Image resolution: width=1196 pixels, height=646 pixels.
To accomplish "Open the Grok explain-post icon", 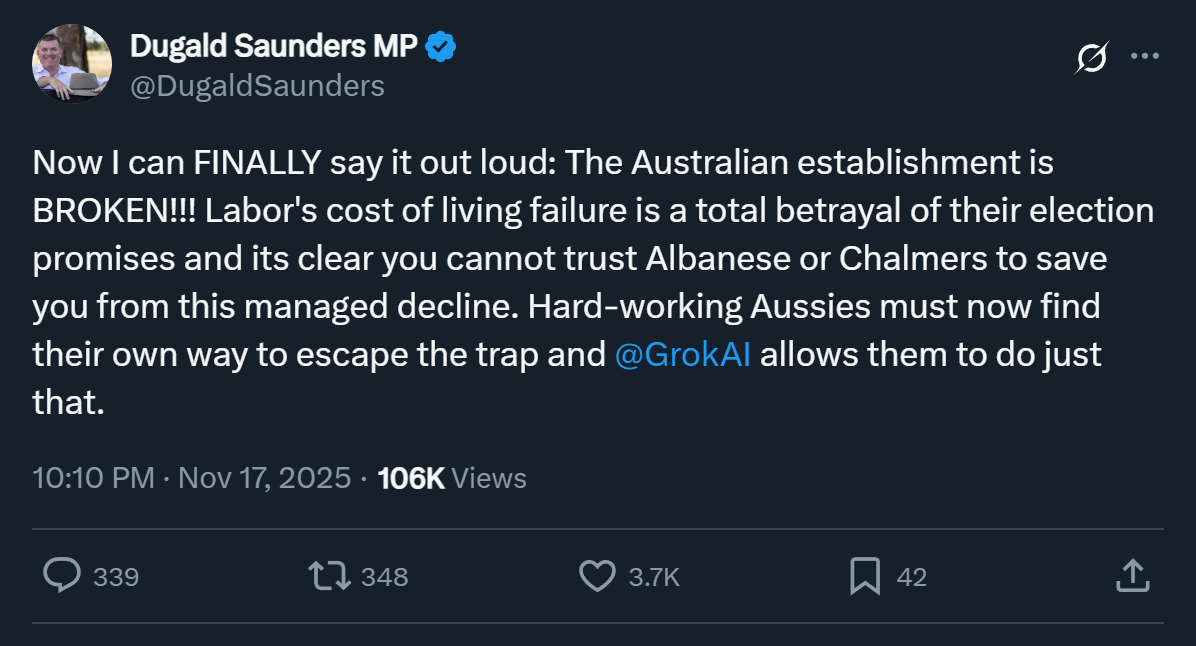I will [x=1092, y=58].
